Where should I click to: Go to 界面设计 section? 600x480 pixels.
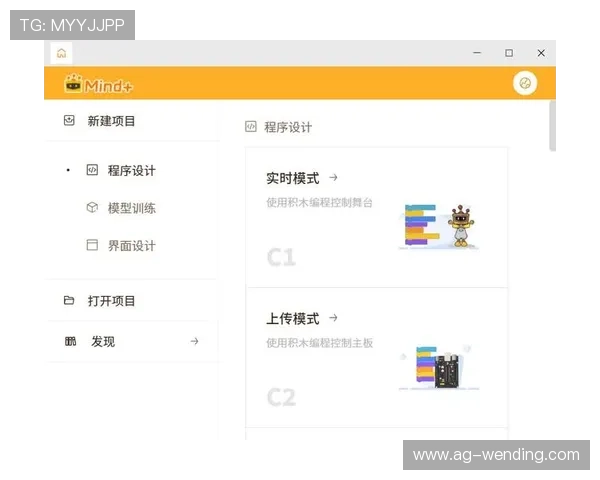click(132, 245)
